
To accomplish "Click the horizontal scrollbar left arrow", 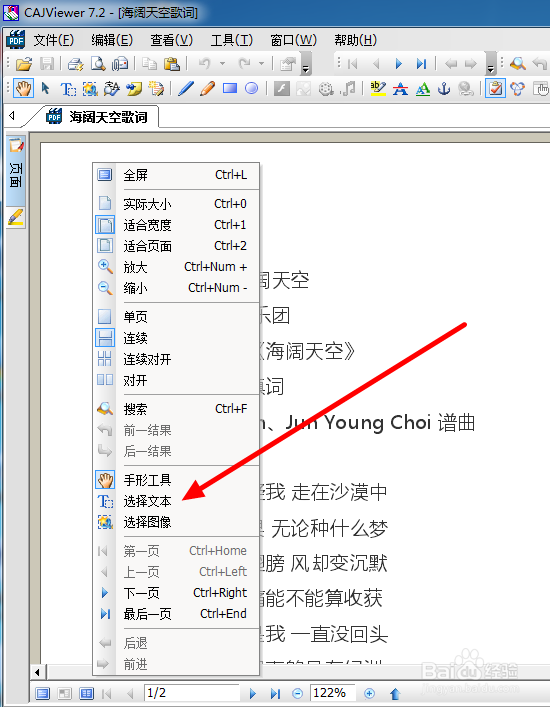I will point(37,673).
